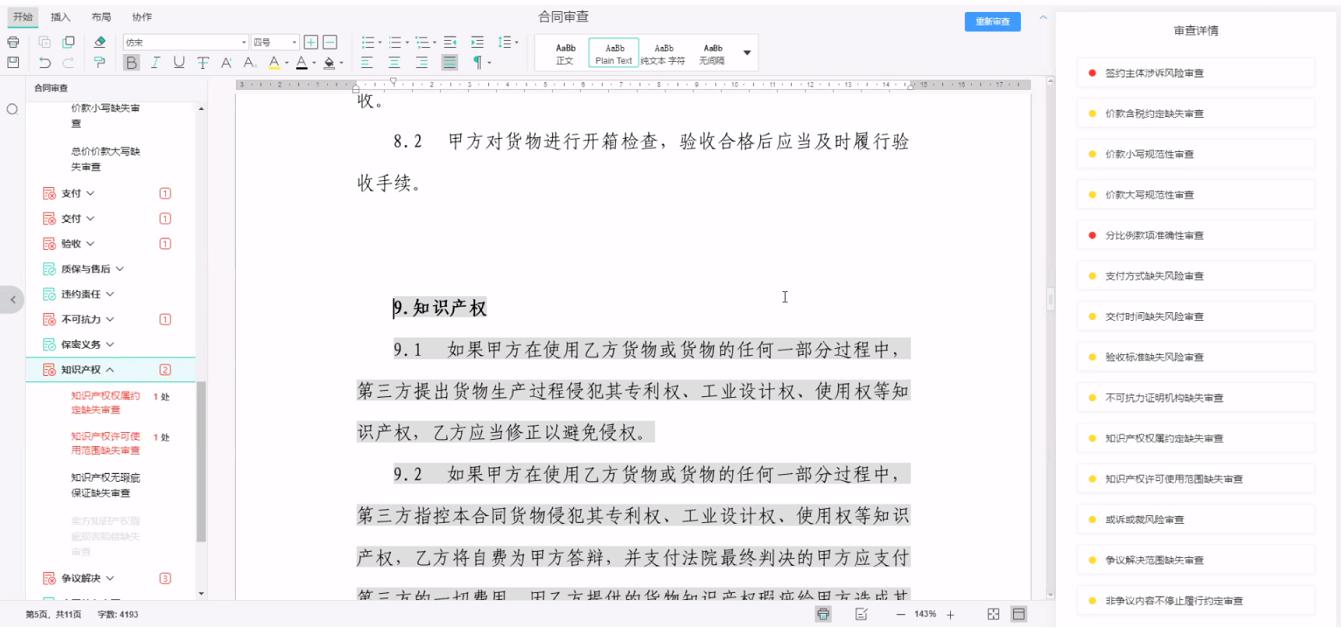Select the 正文 style
Screen dimensions: 1341x628
click(565, 54)
